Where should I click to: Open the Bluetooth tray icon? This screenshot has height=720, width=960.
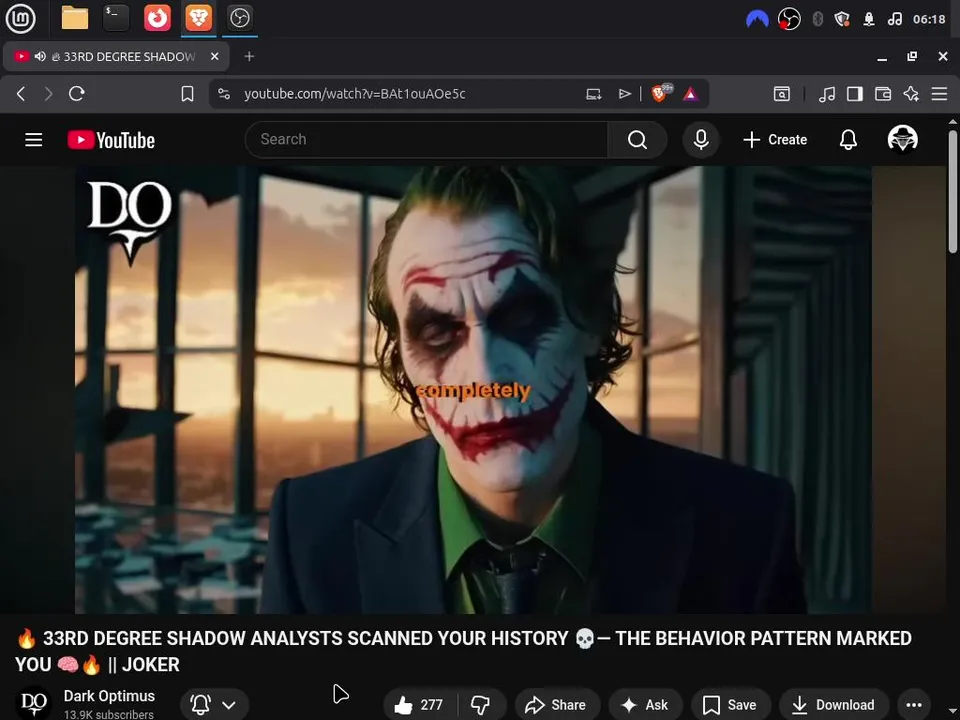817,19
